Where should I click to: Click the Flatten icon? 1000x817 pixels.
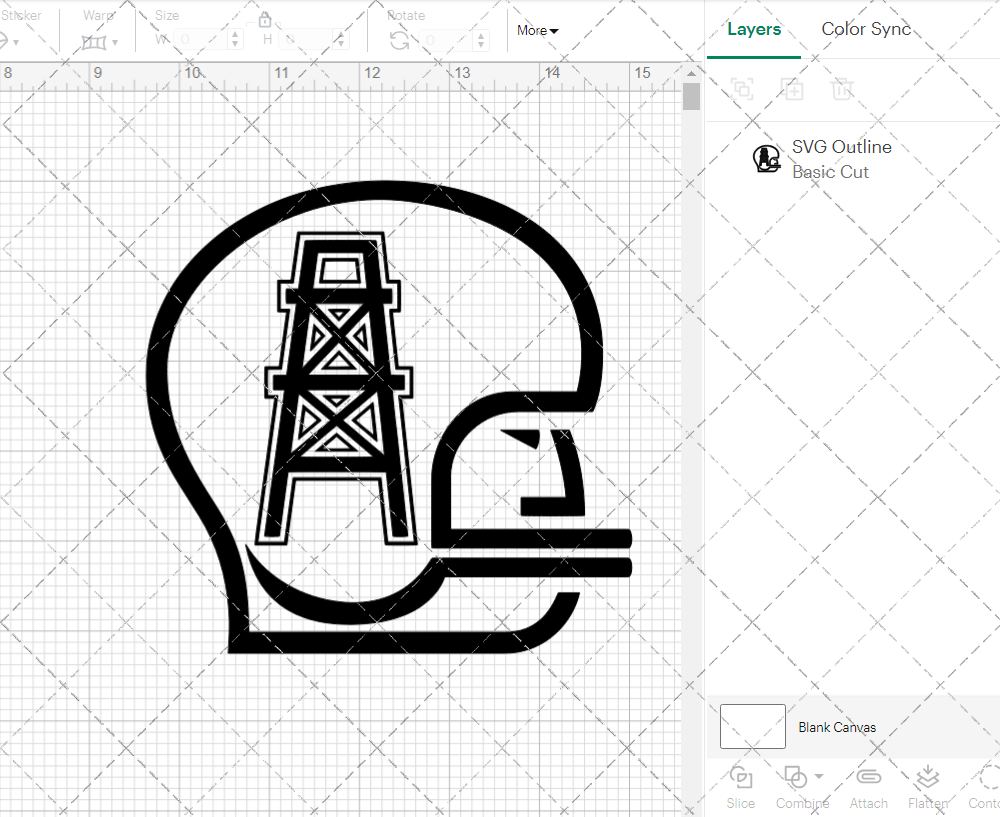(927, 778)
